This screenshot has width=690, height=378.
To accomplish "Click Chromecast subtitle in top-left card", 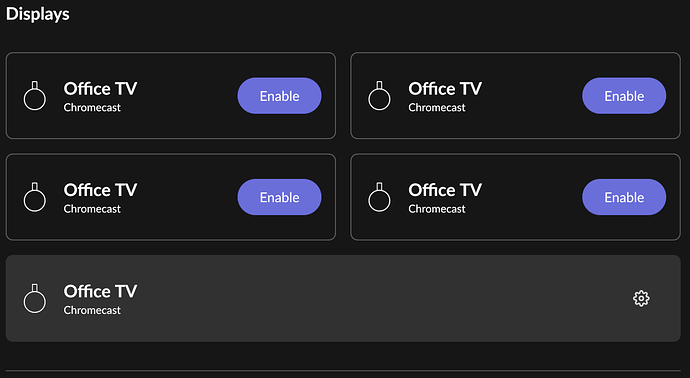I will (92, 108).
